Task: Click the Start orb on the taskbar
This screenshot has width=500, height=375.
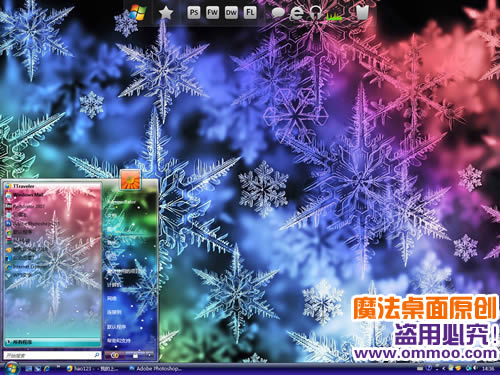Action: click(x=11, y=368)
